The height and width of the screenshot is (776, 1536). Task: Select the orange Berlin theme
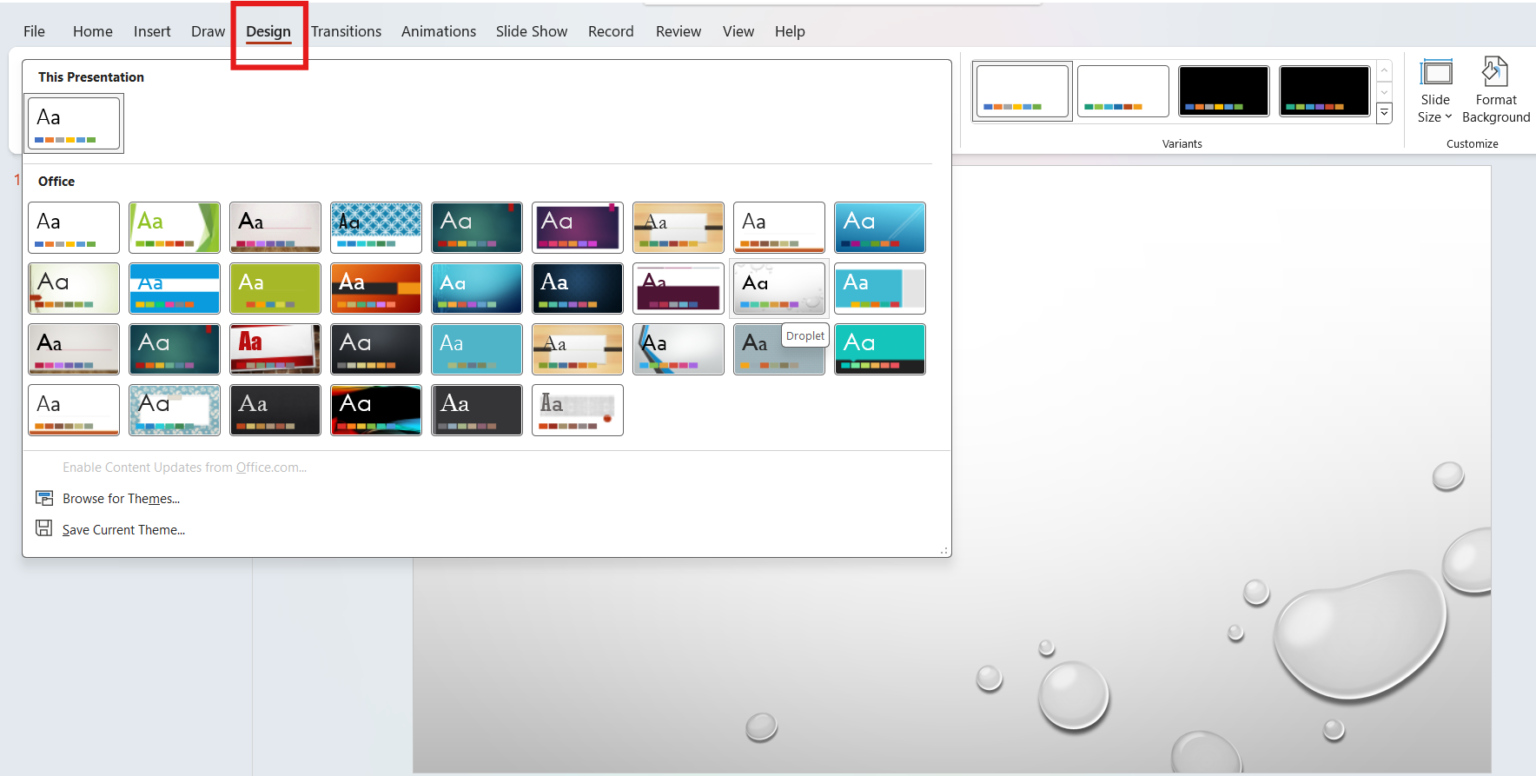376,288
